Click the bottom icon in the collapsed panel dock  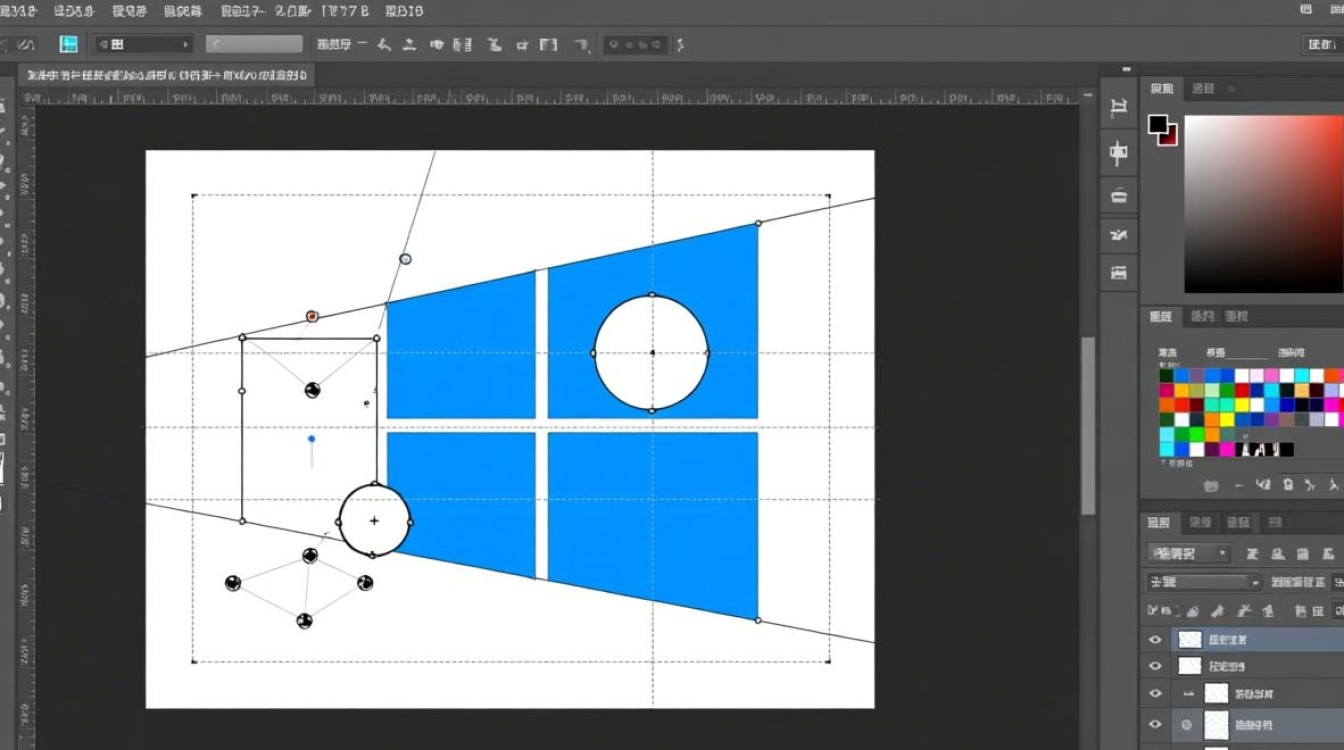click(x=1119, y=272)
